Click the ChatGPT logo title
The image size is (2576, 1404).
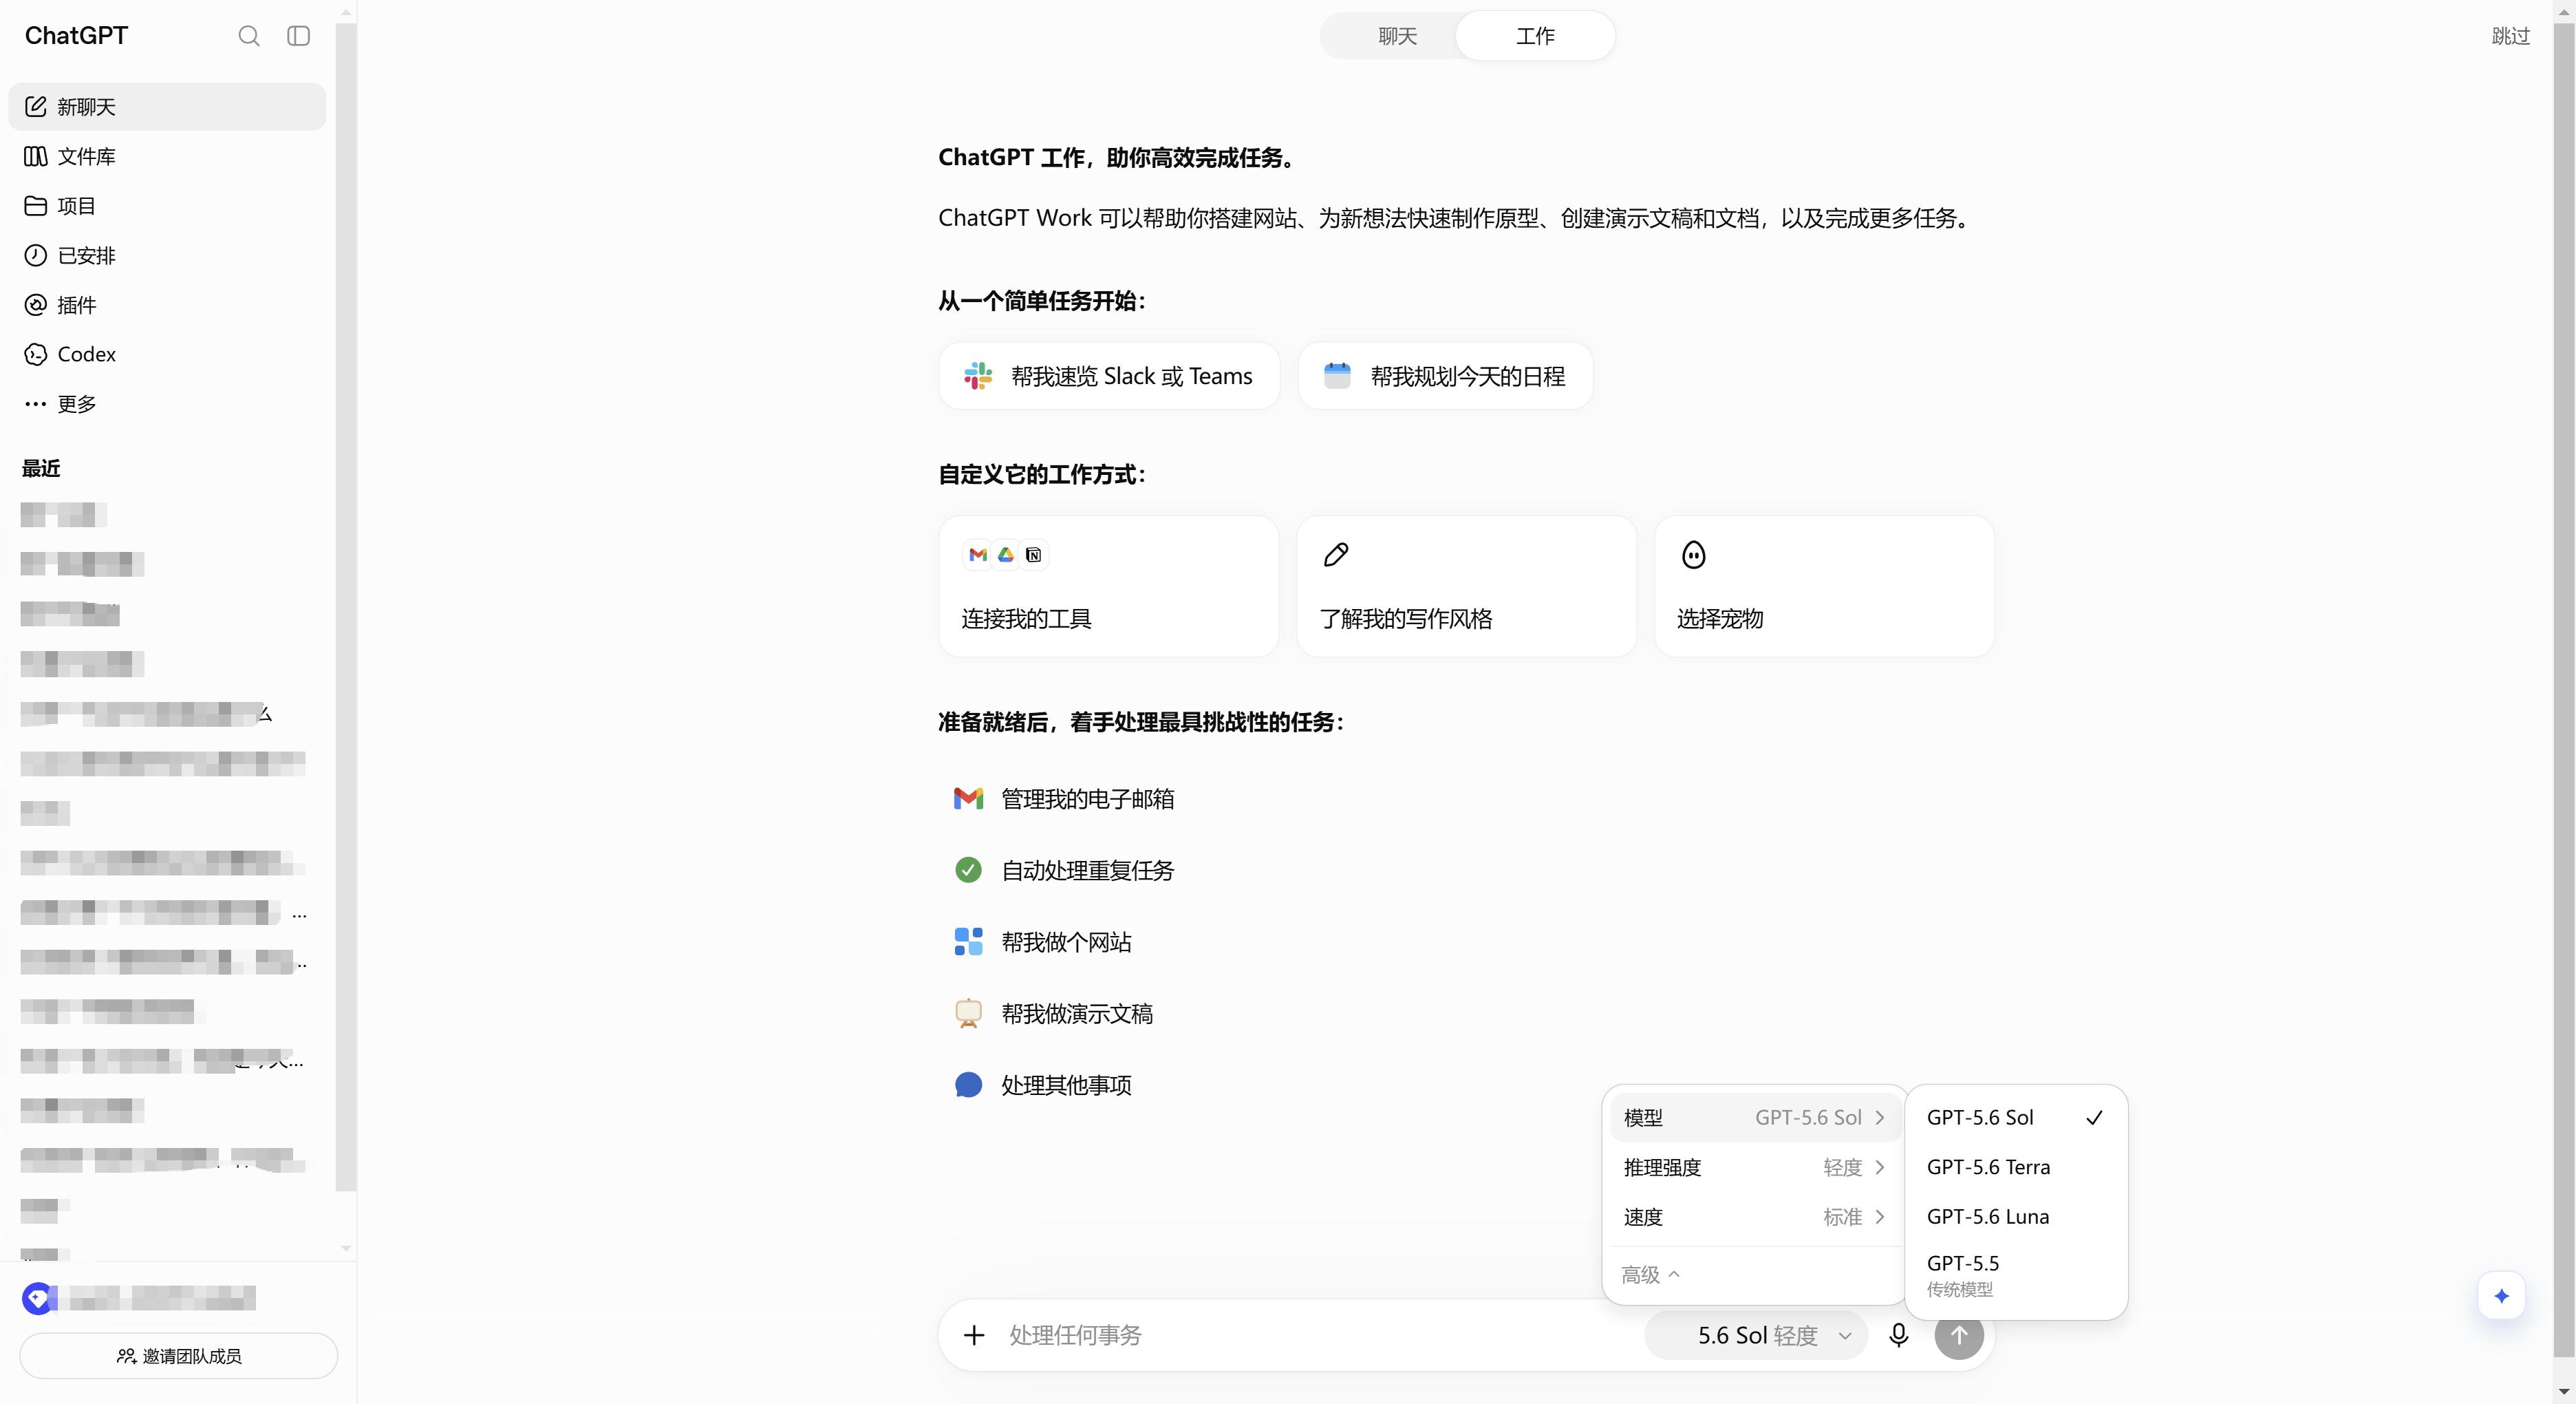[x=76, y=36]
